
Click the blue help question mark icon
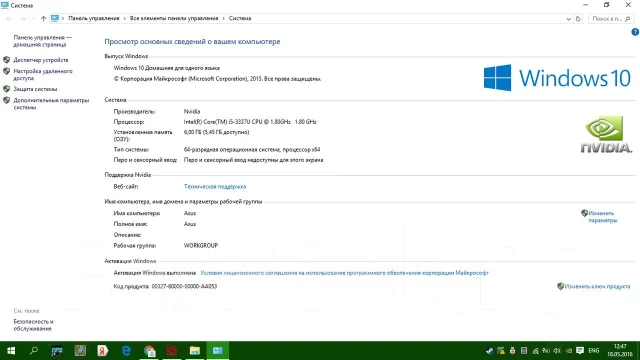coord(635,32)
